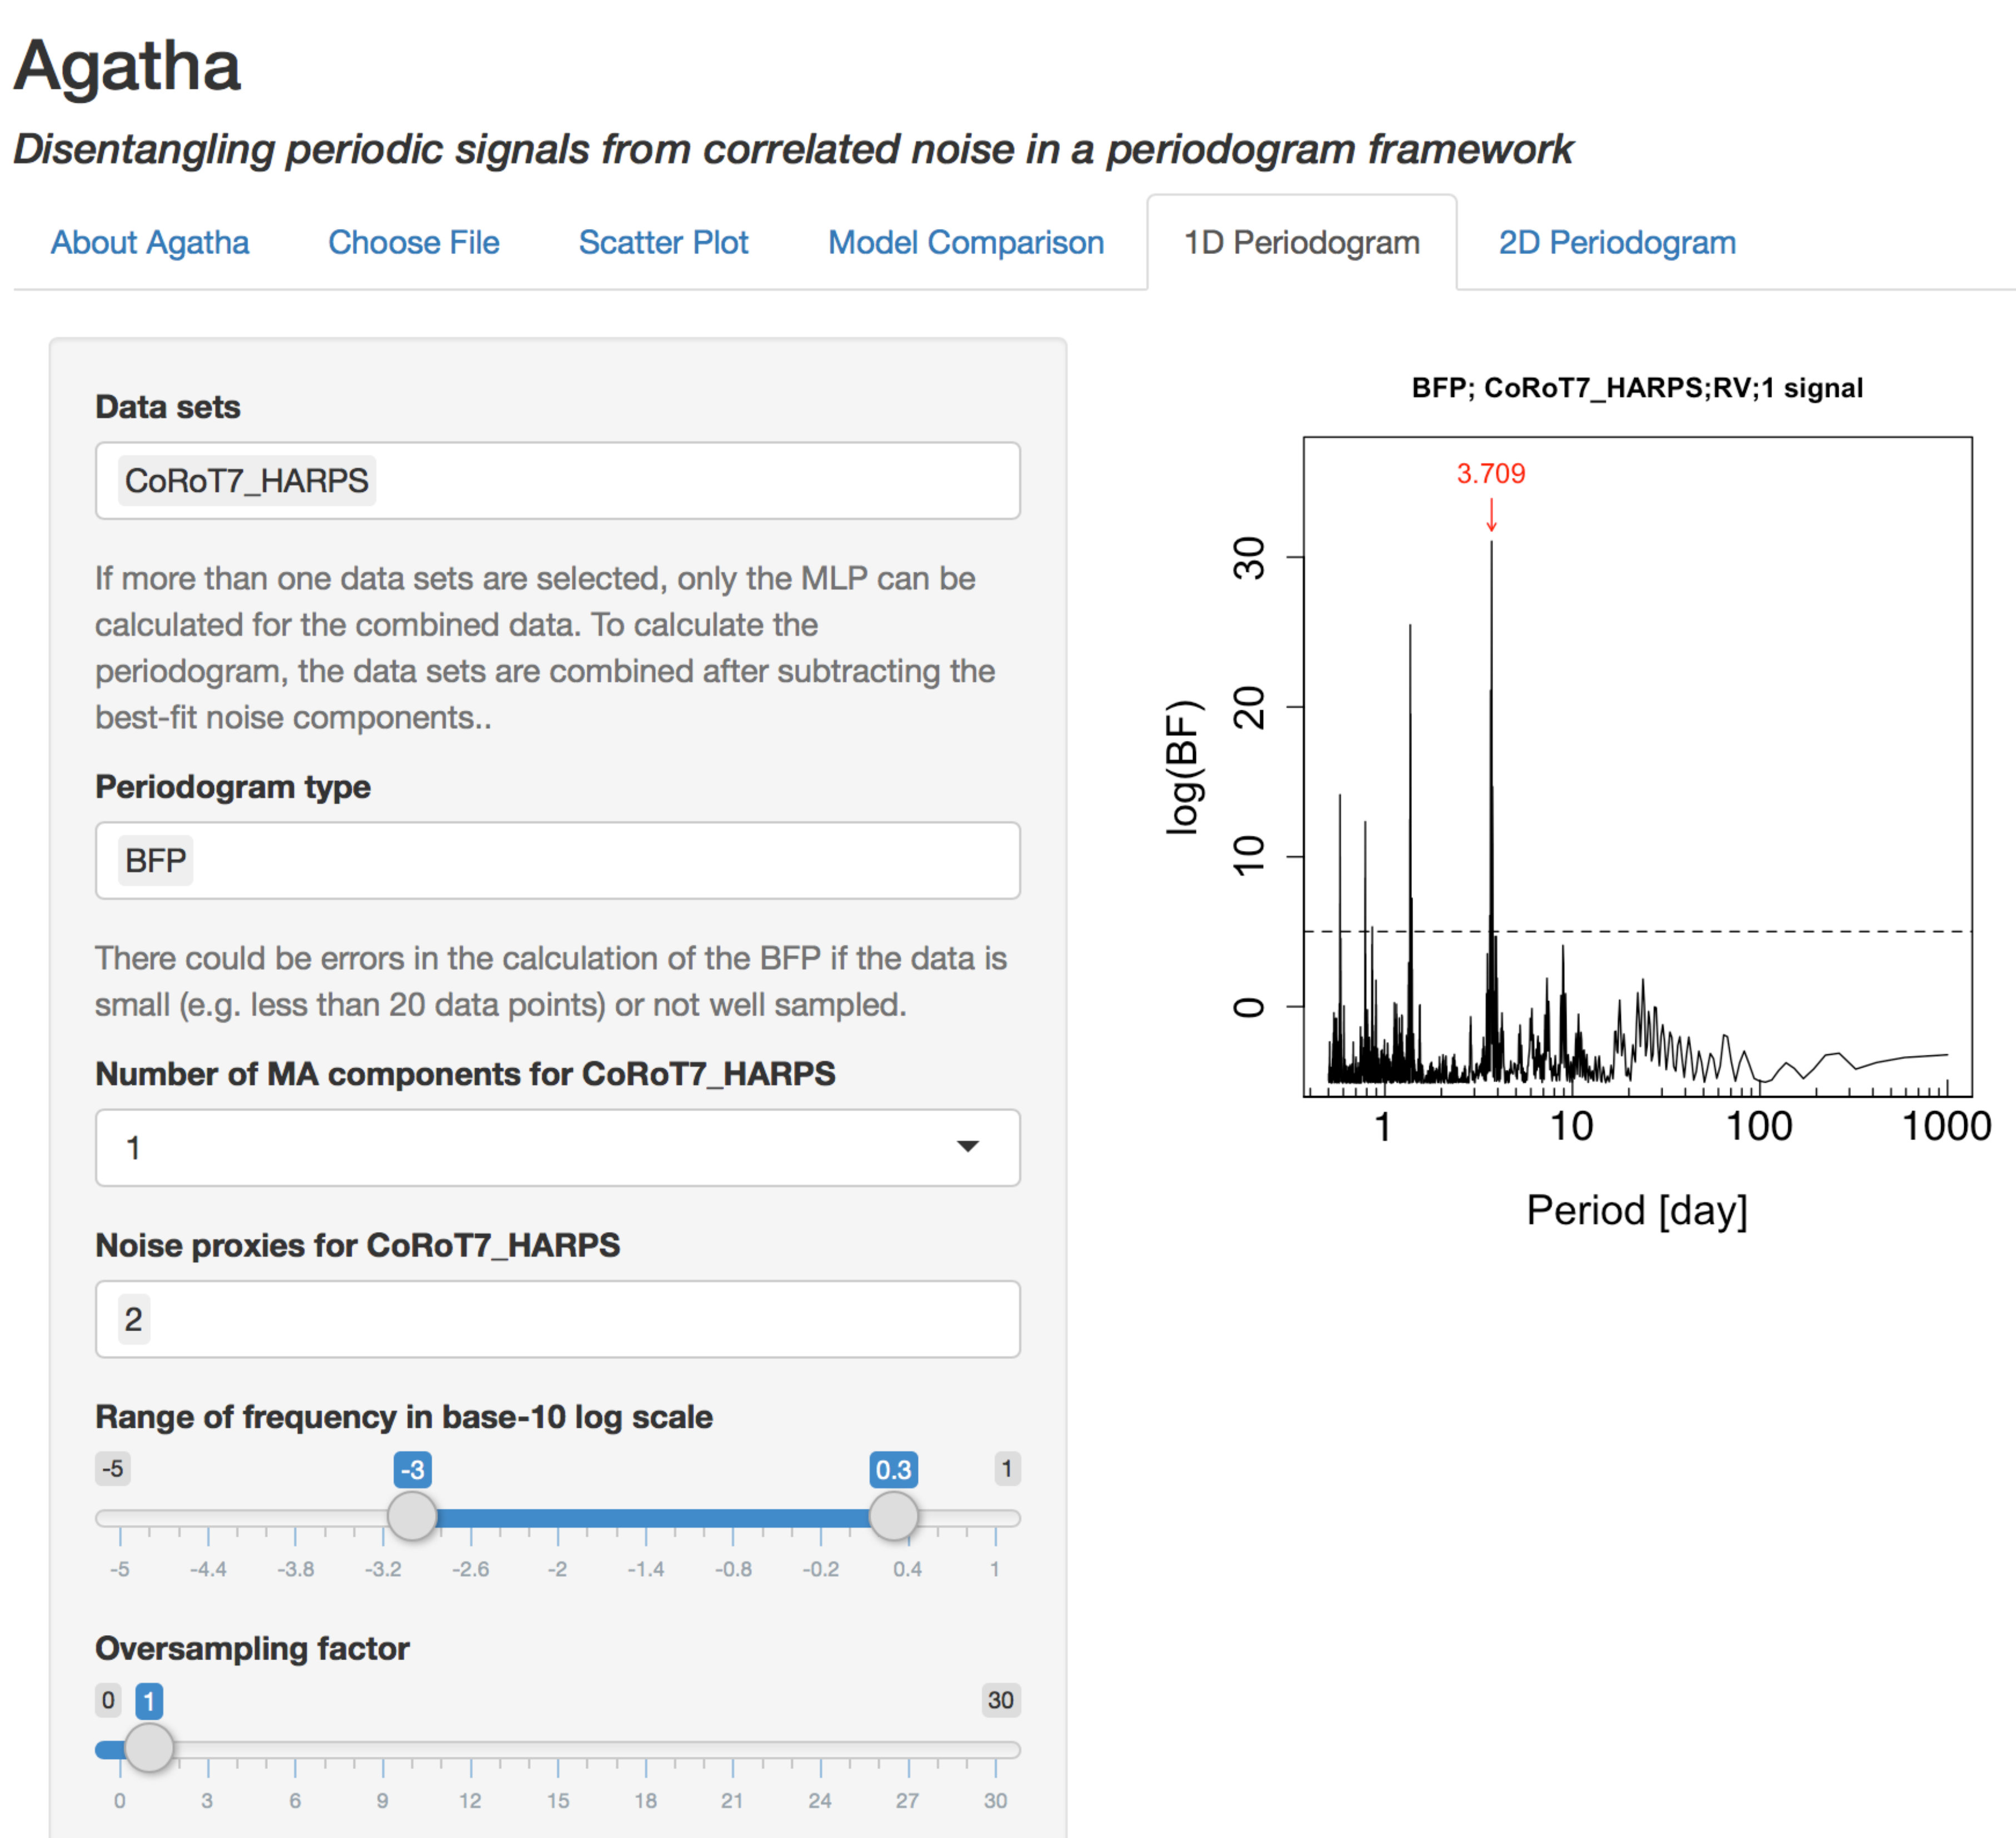
Task: Click the Noise proxies field showing 2
Action: [558, 1319]
